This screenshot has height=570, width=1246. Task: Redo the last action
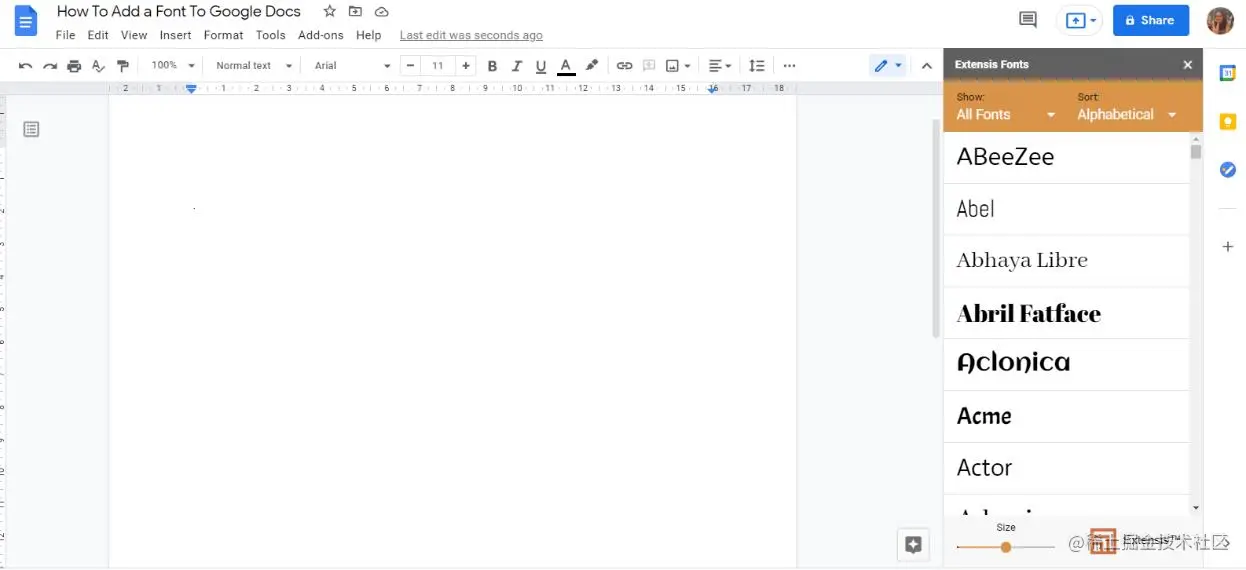point(50,66)
